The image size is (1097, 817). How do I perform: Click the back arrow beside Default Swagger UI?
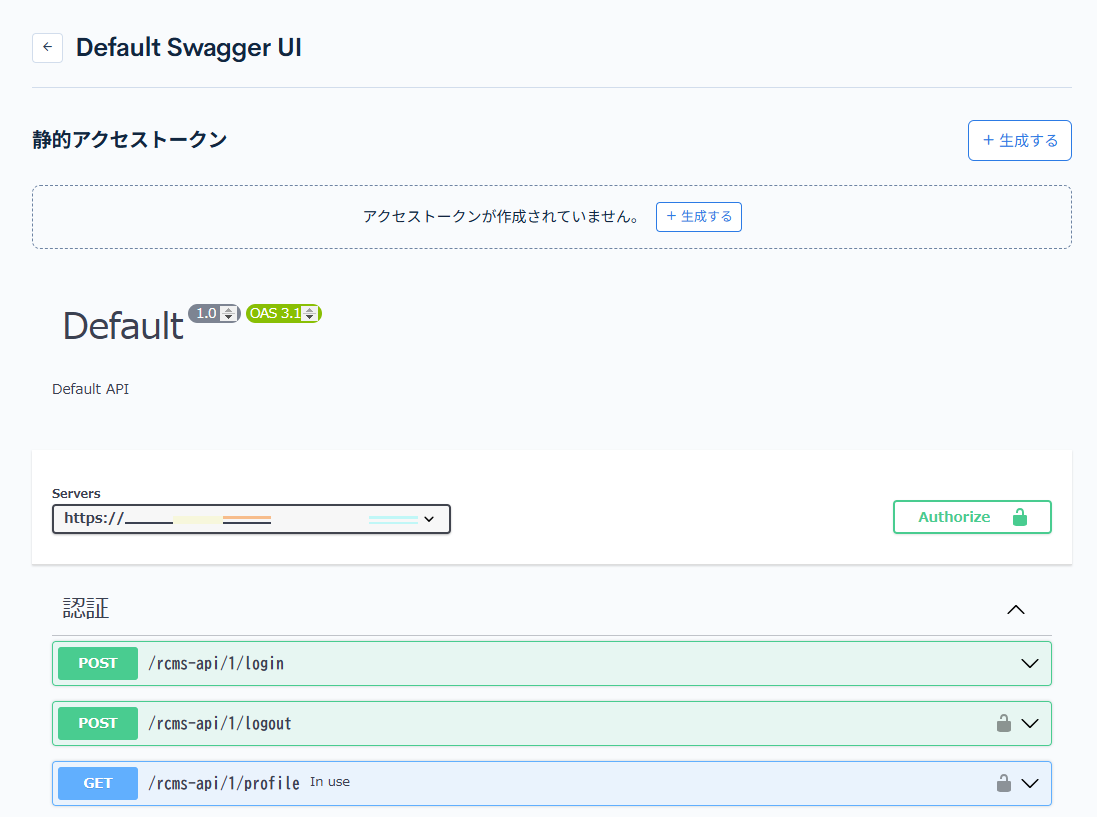[47, 48]
